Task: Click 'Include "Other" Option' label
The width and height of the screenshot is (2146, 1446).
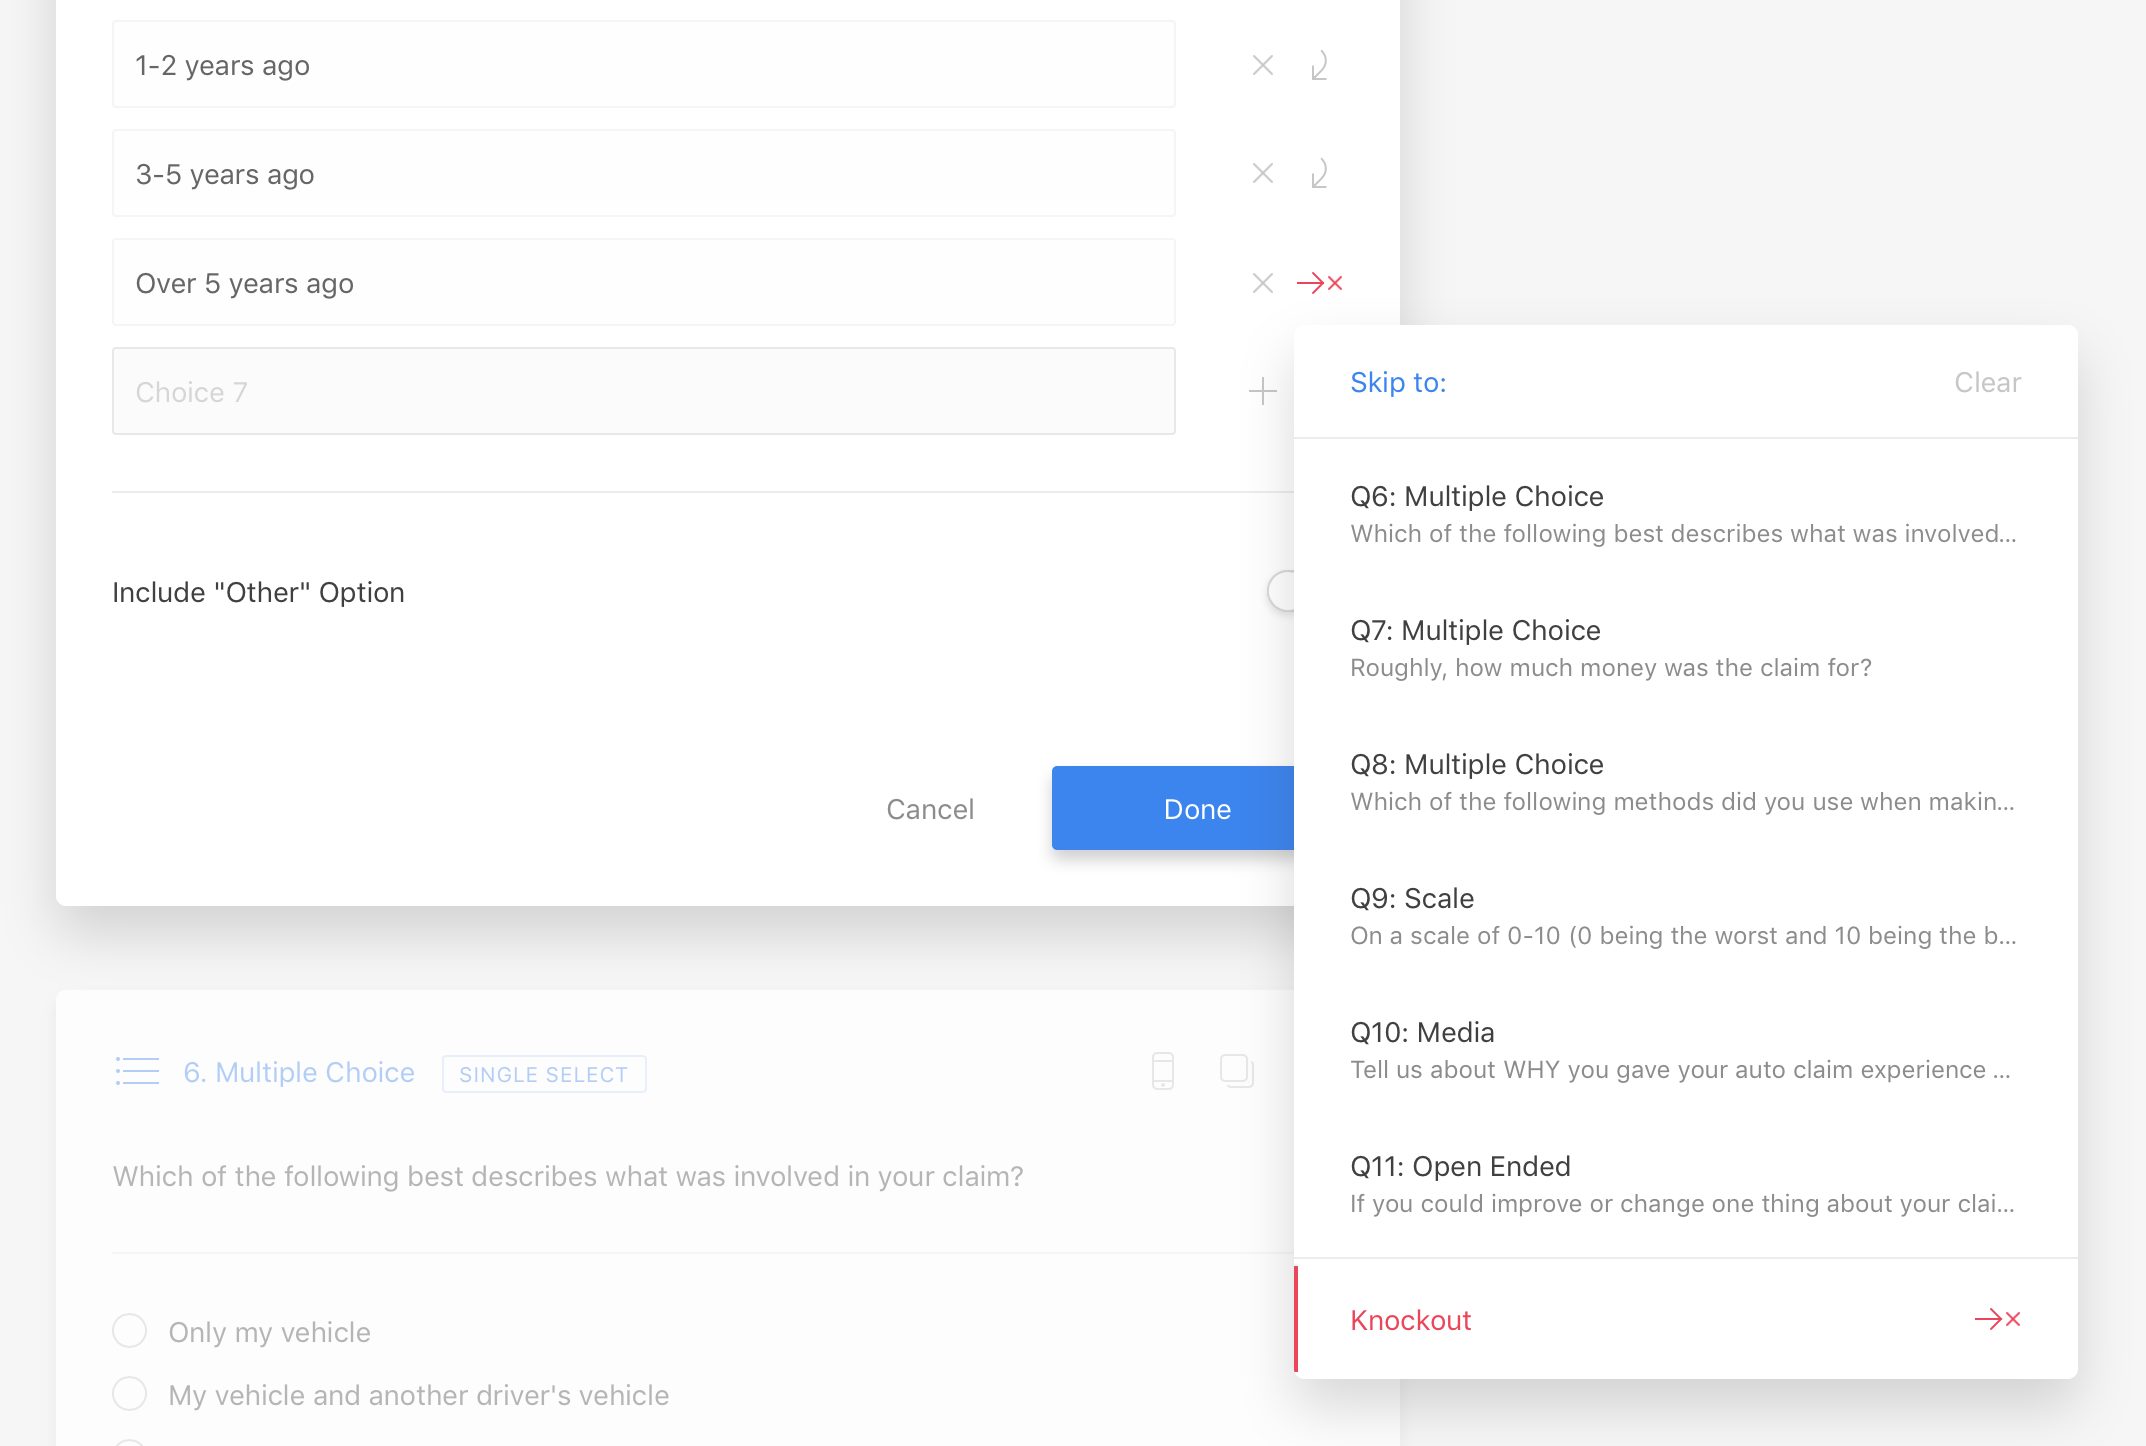Action: point(258,592)
